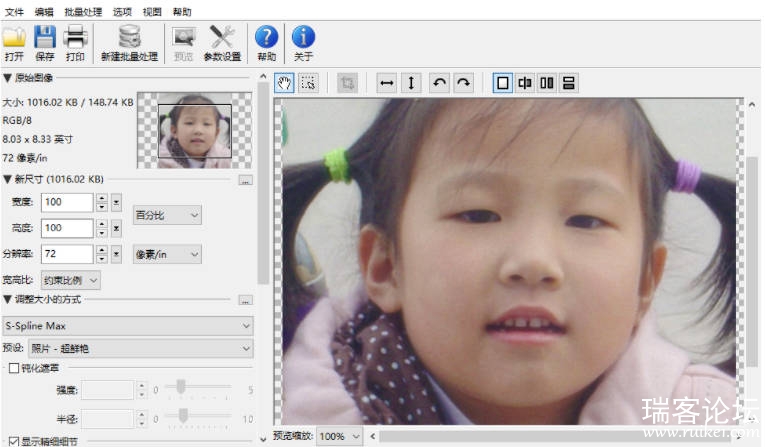
Task: Click the ellipsis button in 新尺寸 header
Action: [245, 180]
